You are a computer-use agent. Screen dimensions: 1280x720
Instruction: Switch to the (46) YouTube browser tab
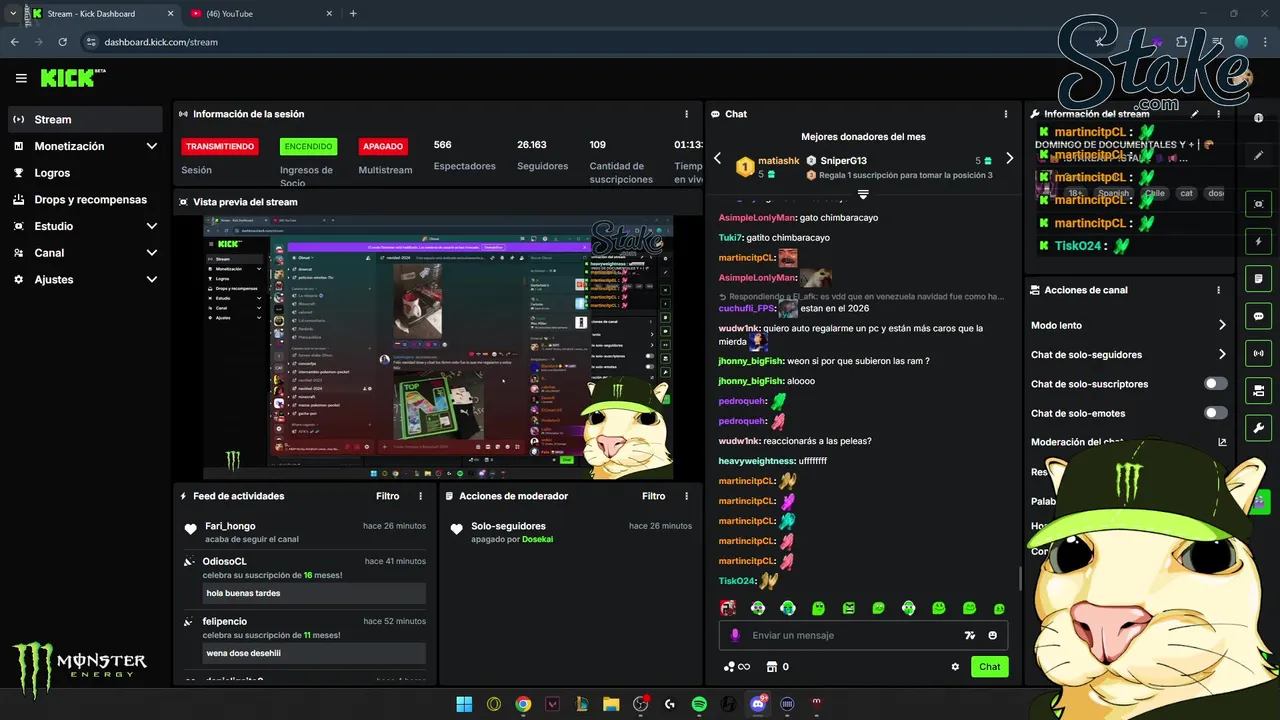[x=260, y=14]
